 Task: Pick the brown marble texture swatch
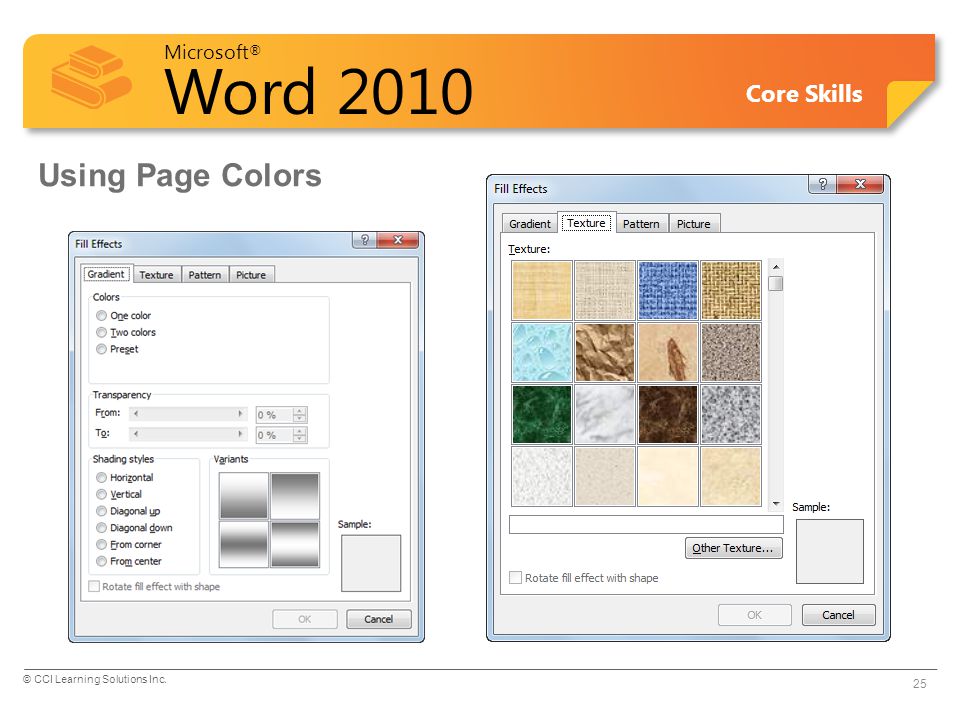[668, 414]
